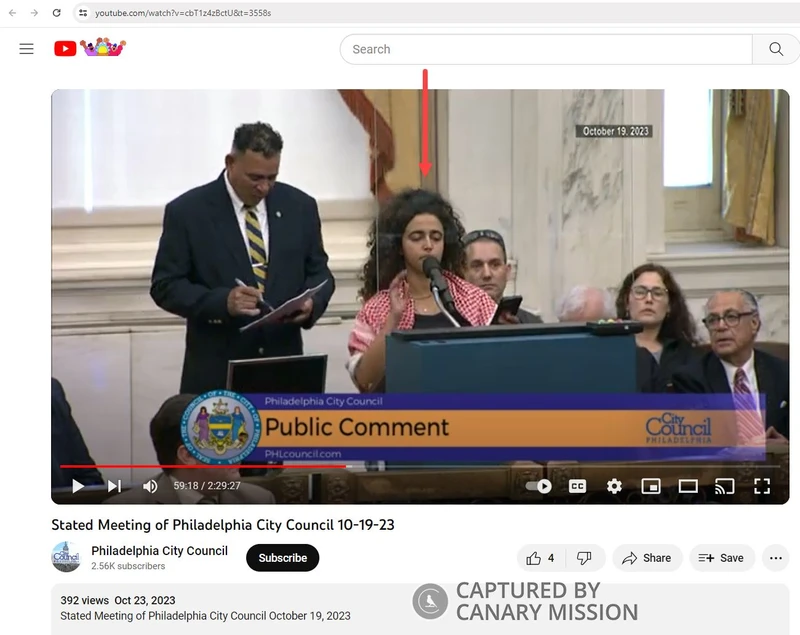
Task: Enable theater mode view
Action: pos(688,486)
